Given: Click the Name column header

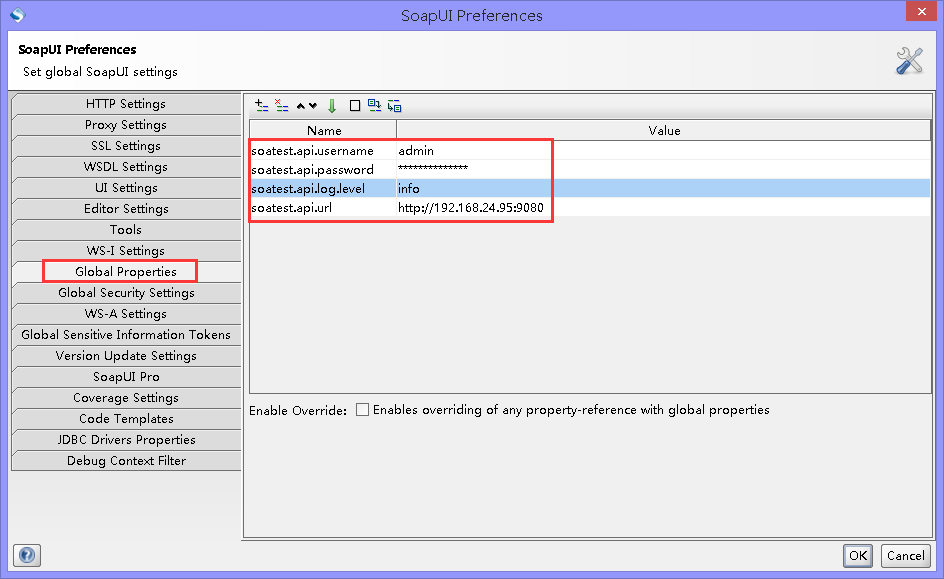Looking at the screenshot, I should [323, 131].
